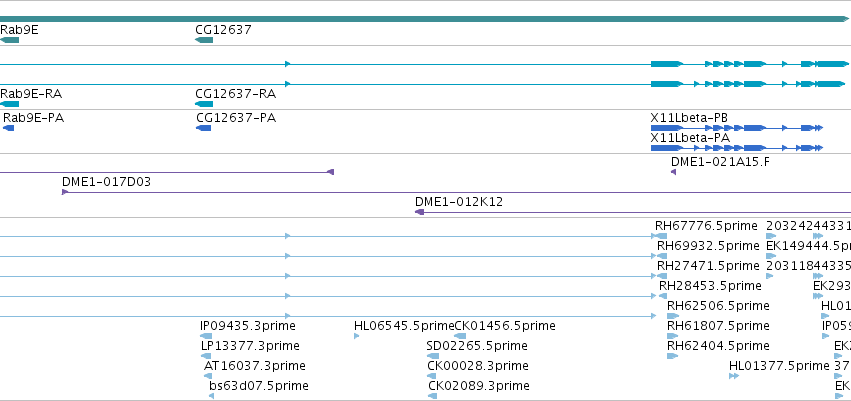
Task: Open the X11Lbeta-PA feature label
Action: (x=690, y=138)
